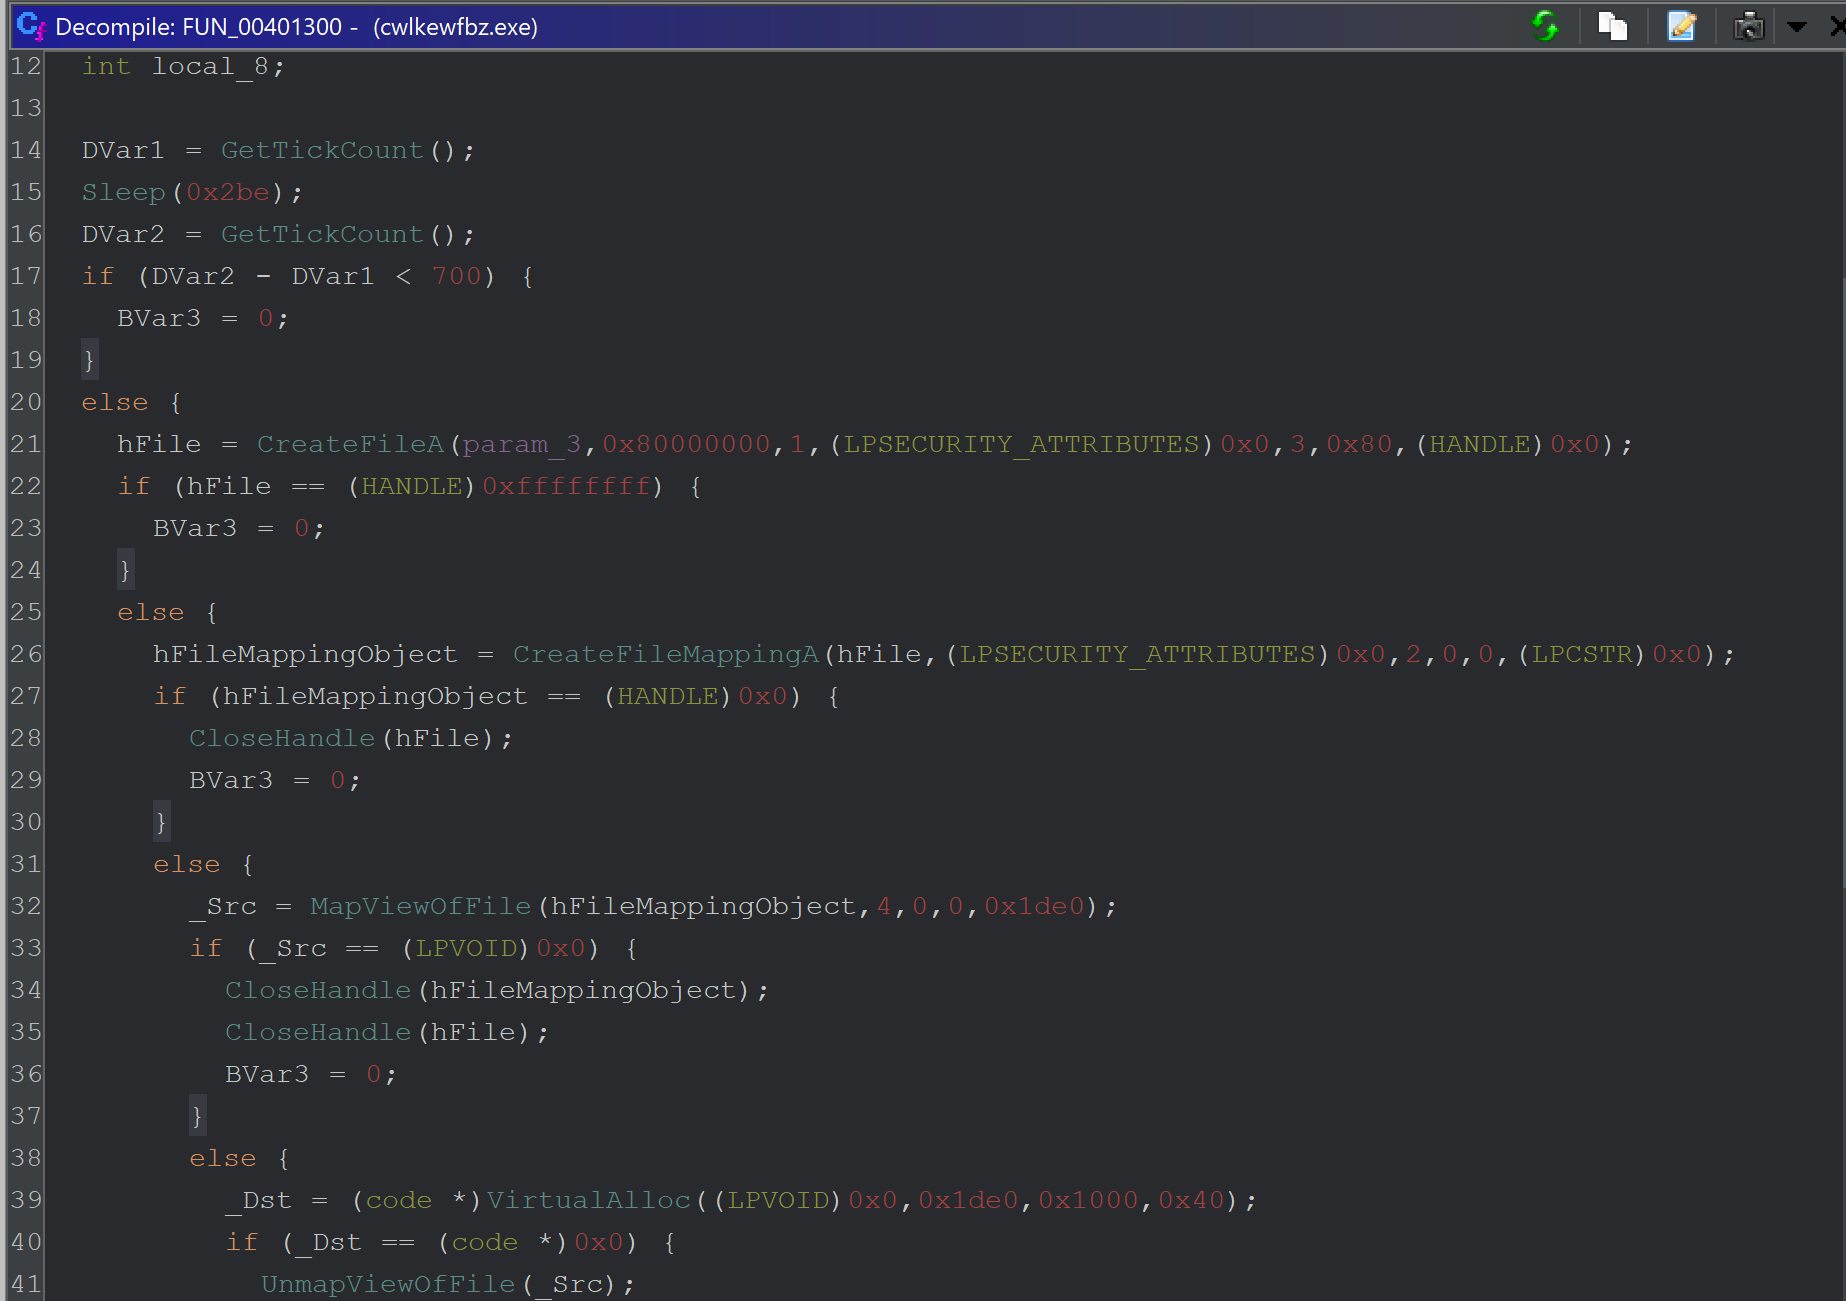Viewport: 1846px width, 1301px height.
Task: Click line number 13 in the gutter
Action: (26, 108)
